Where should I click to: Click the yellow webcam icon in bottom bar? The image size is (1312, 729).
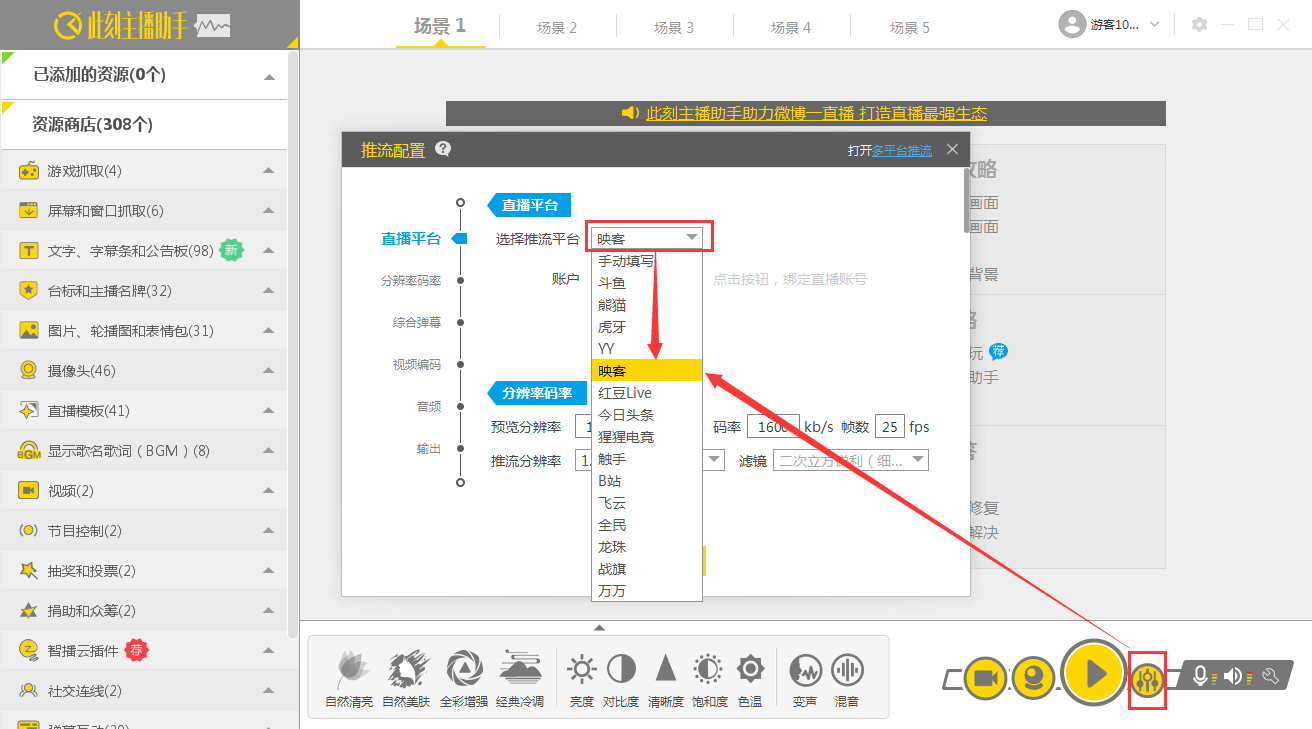(1033, 678)
